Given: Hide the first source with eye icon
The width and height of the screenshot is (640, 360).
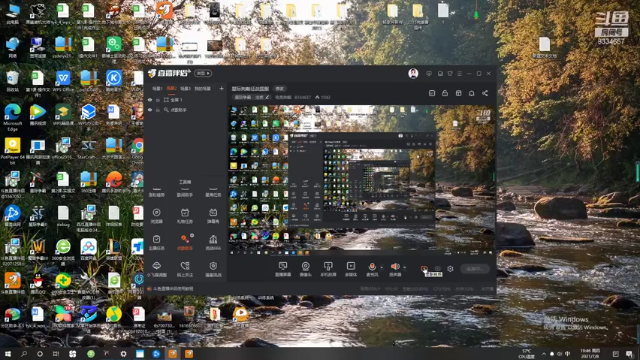Looking at the screenshot, I should [150, 100].
